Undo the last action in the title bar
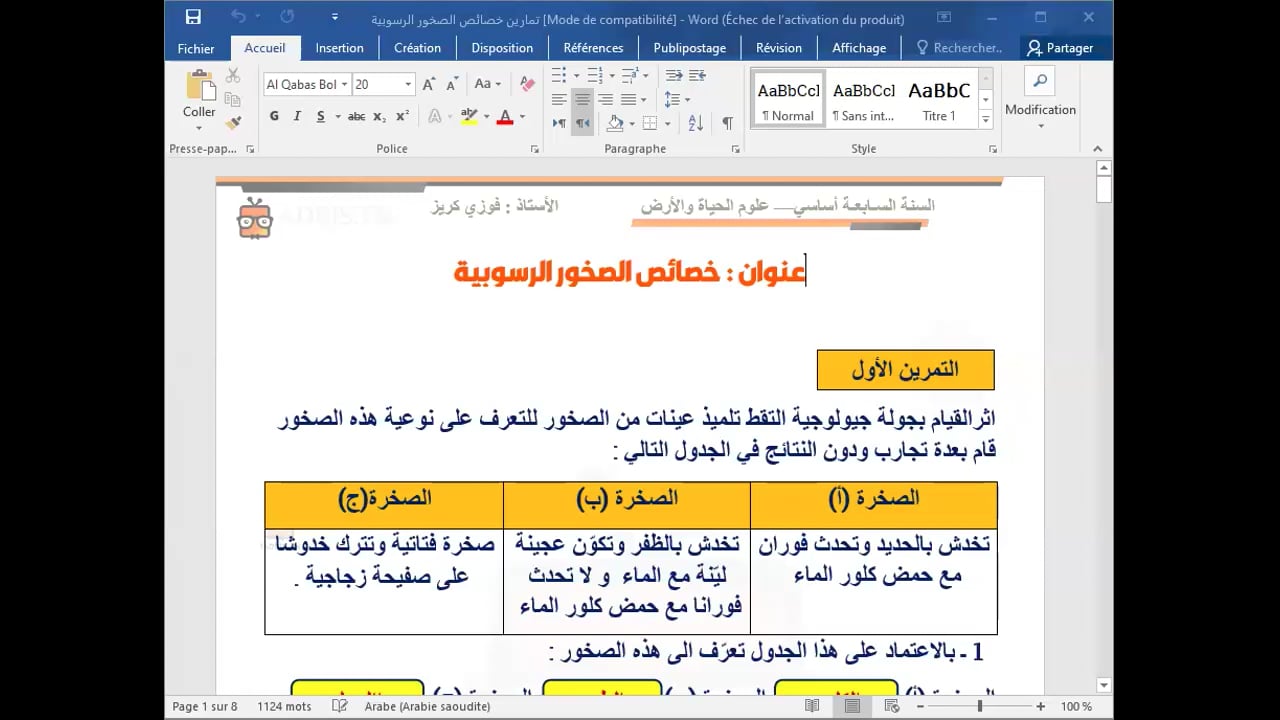The image size is (1280, 720). (238, 17)
